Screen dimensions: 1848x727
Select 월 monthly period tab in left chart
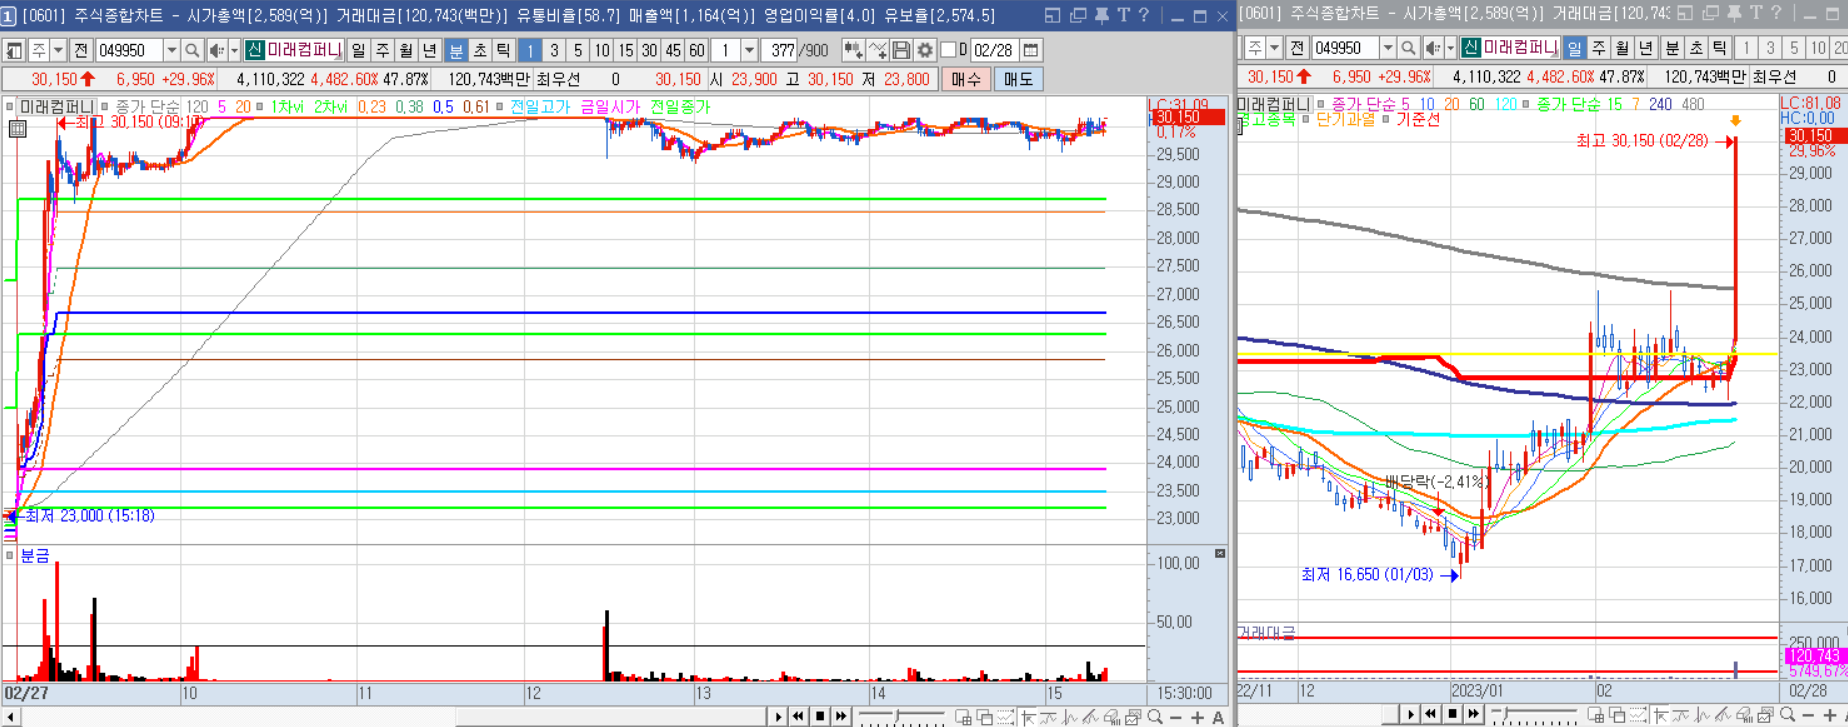coord(406,50)
